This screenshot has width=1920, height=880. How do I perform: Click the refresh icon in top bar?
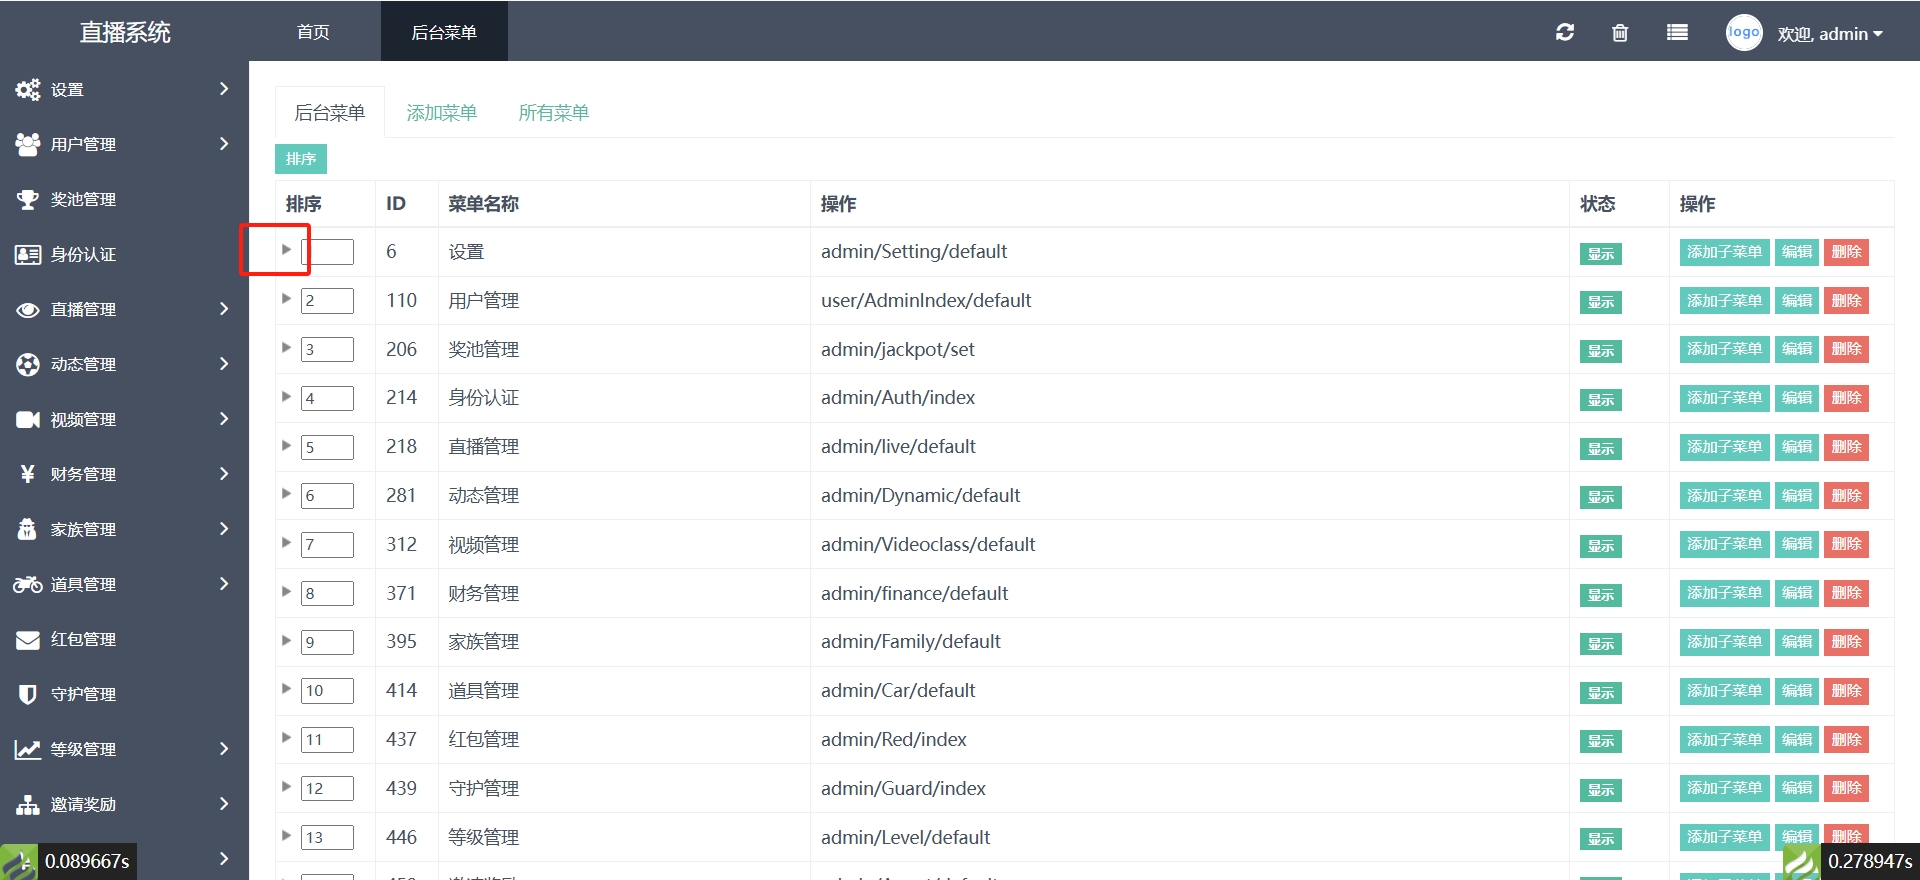coord(1565,32)
